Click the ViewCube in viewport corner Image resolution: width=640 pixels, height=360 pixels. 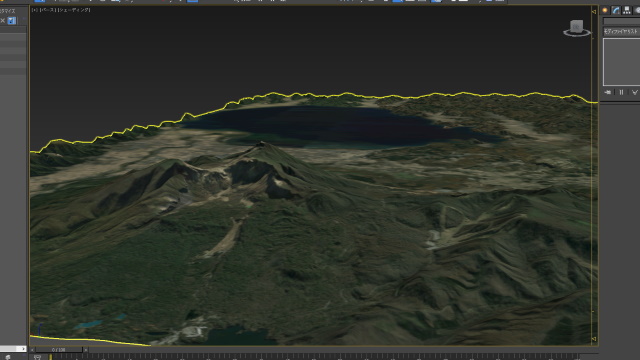[x=576, y=28]
